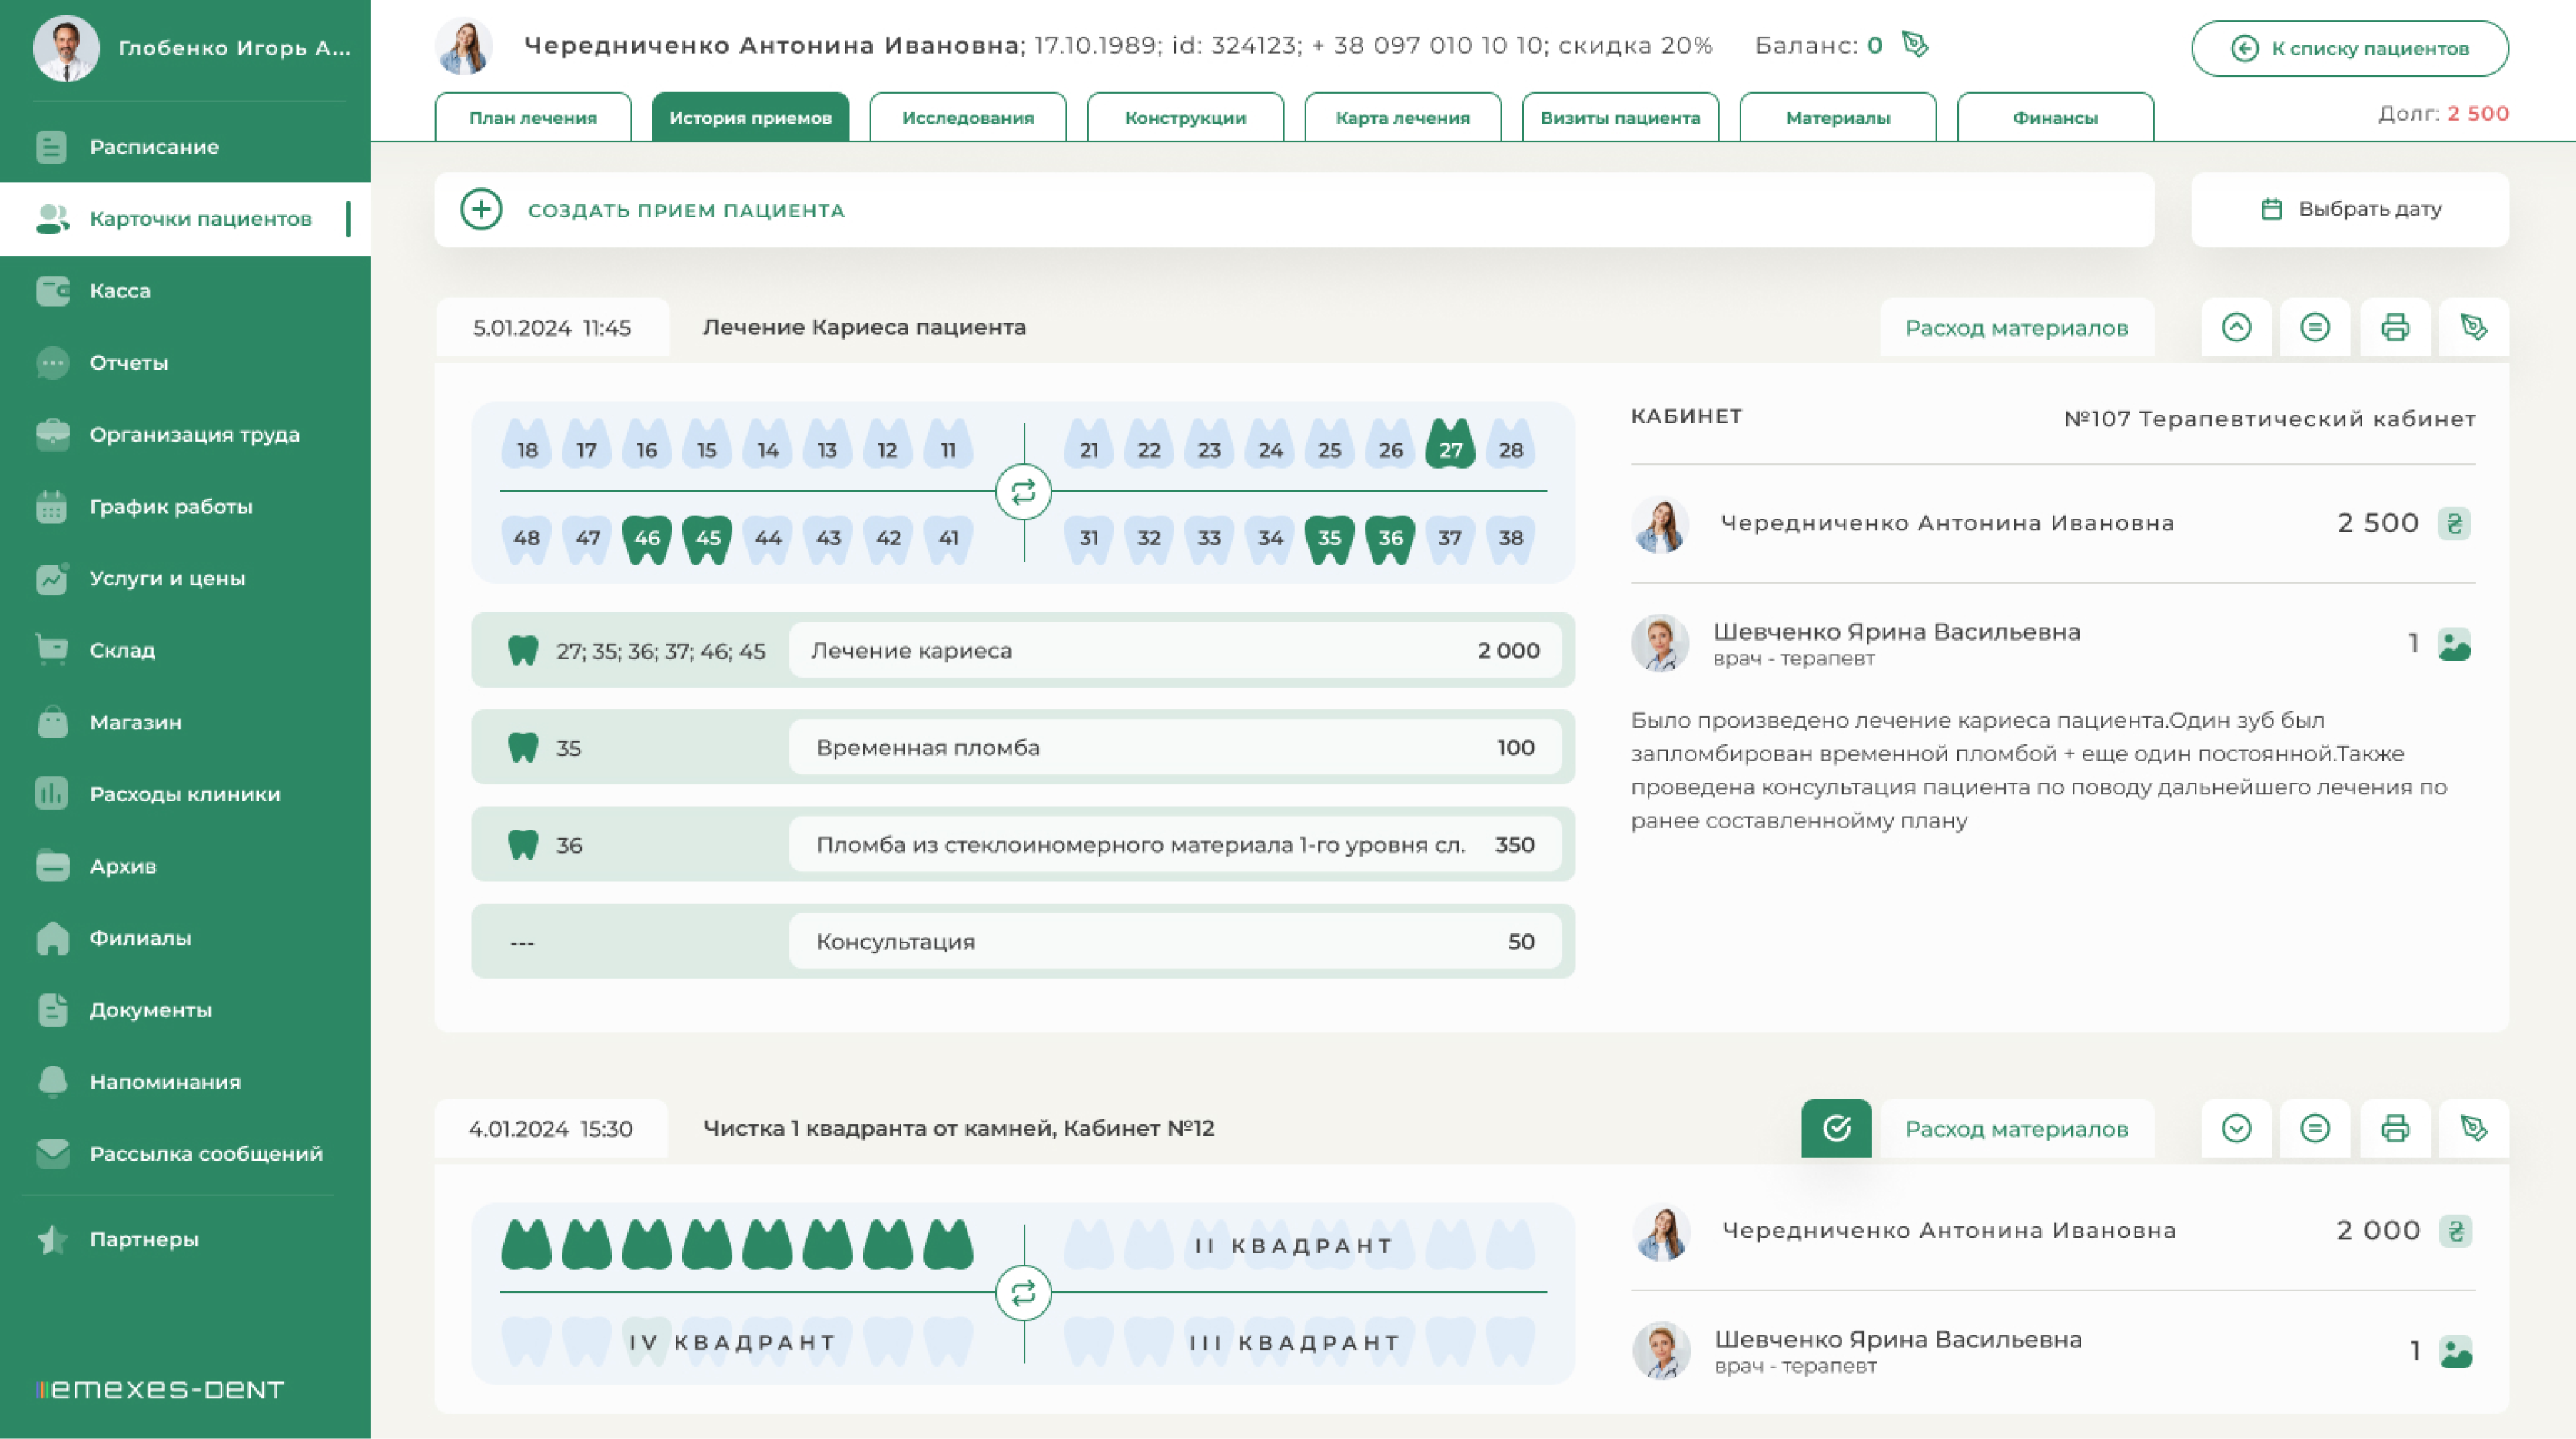Toggle the green checkmark on 4.01.2024 appointment
2576x1439 pixels.
tap(1836, 1128)
